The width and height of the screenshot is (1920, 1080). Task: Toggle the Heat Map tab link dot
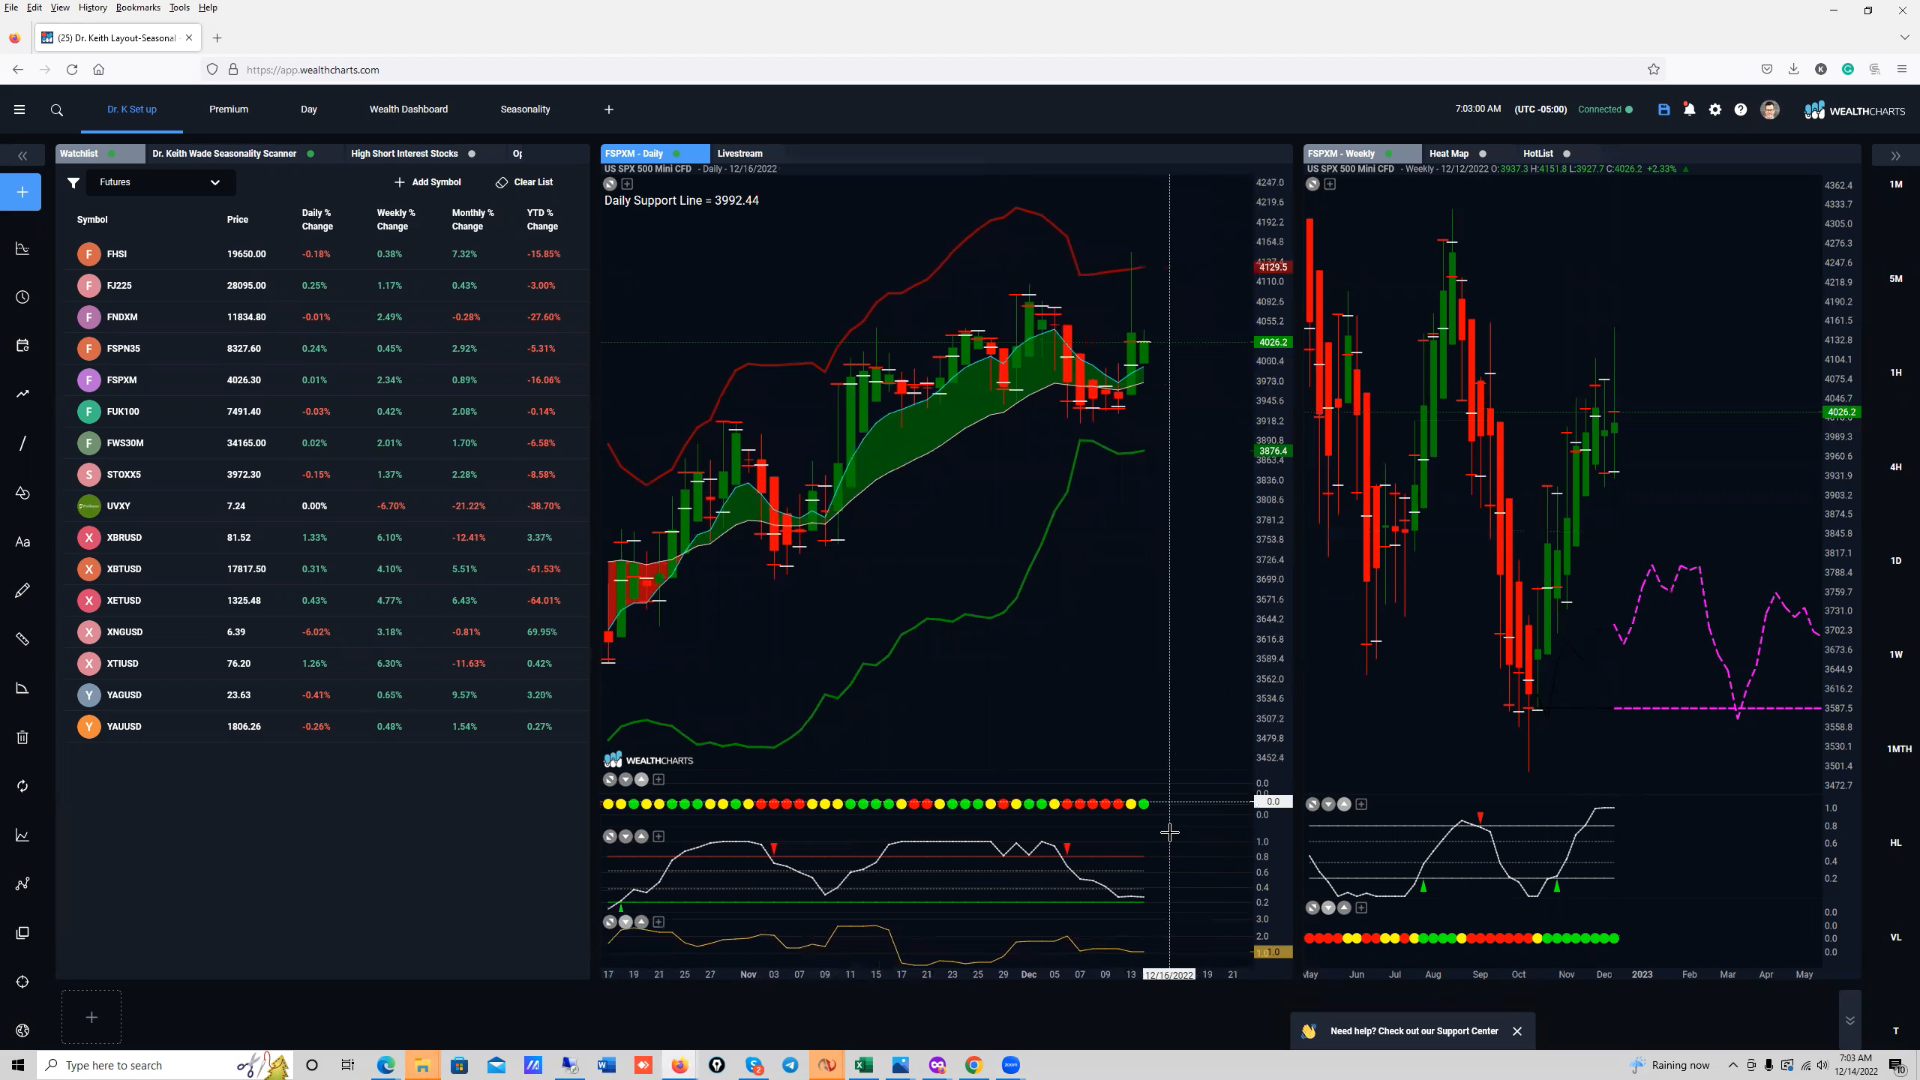[x=1483, y=154]
